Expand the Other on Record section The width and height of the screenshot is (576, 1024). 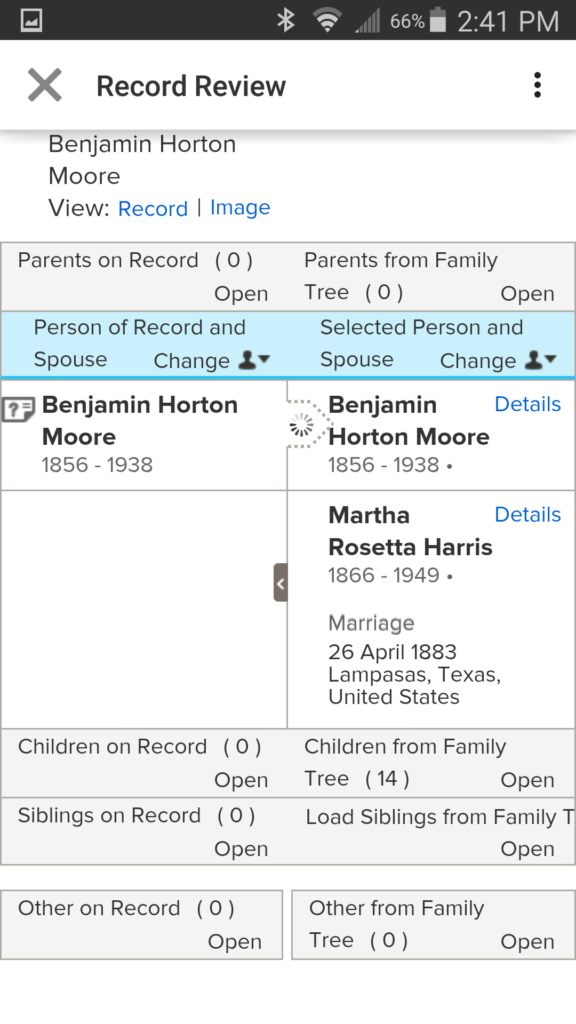[x=234, y=942]
